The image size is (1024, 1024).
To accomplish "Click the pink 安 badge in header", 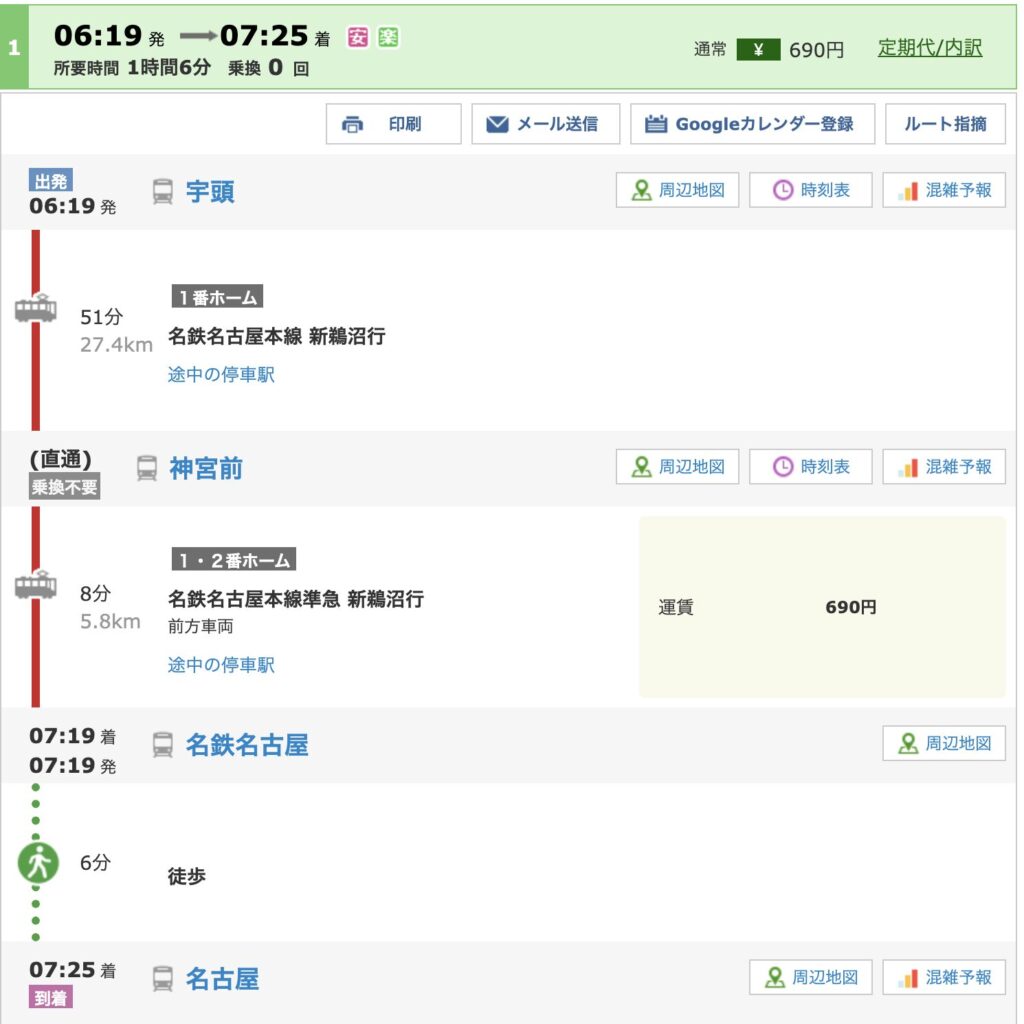I will point(357,38).
